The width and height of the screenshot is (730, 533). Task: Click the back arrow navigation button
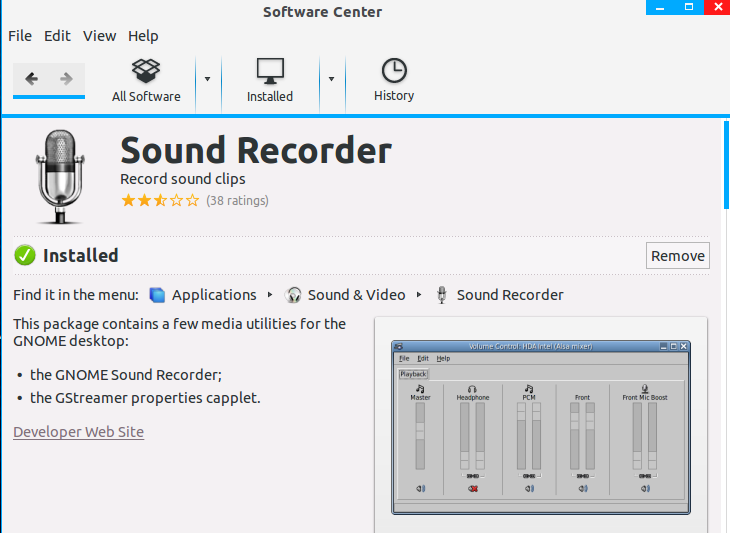(31, 79)
